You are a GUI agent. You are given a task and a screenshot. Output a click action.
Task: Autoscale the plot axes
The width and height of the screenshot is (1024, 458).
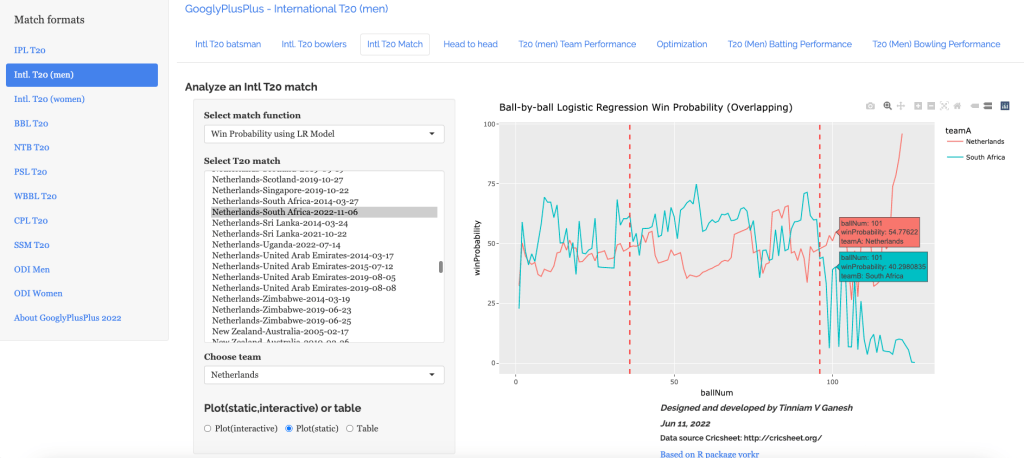tap(944, 105)
